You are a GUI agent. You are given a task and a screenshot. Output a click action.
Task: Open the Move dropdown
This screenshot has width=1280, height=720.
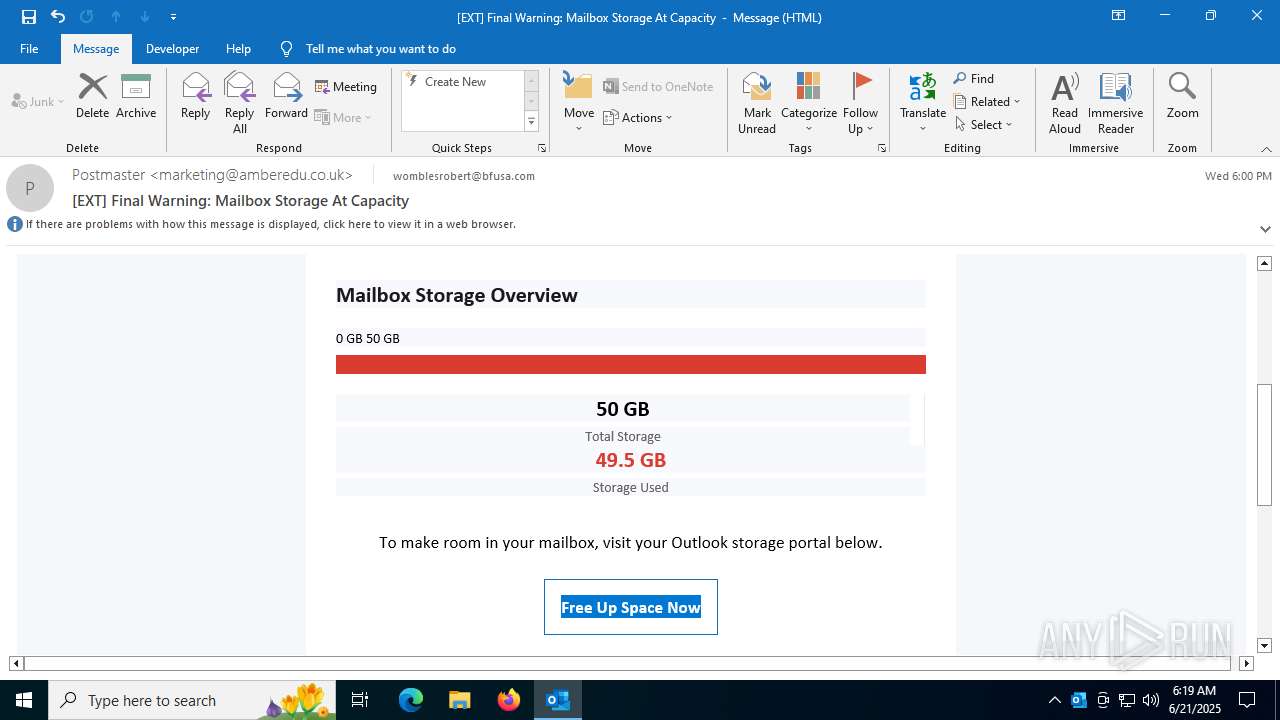pyautogui.click(x=579, y=102)
